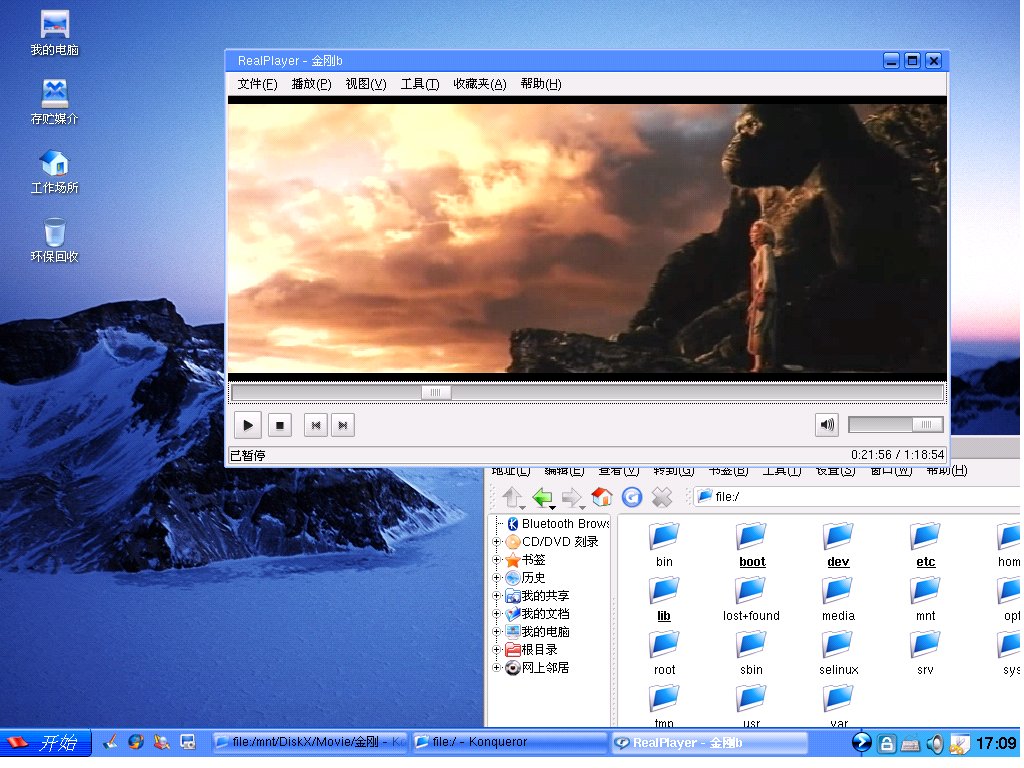Open the 视图(V) menu in RealPlayer
This screenshot has width=1024, height=768.
[366, 84]
